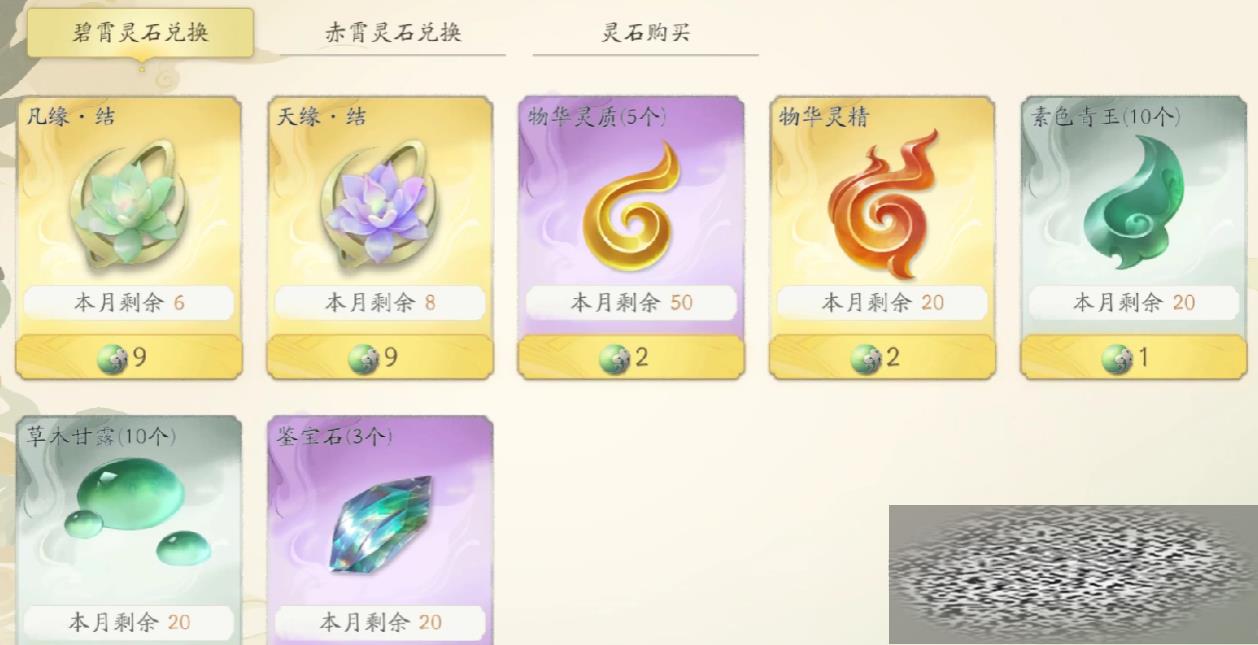This screenshot has width=1258, height=645.
Task: Select the 碧霄灵石兑换 tab
Action: click(141, 33)
